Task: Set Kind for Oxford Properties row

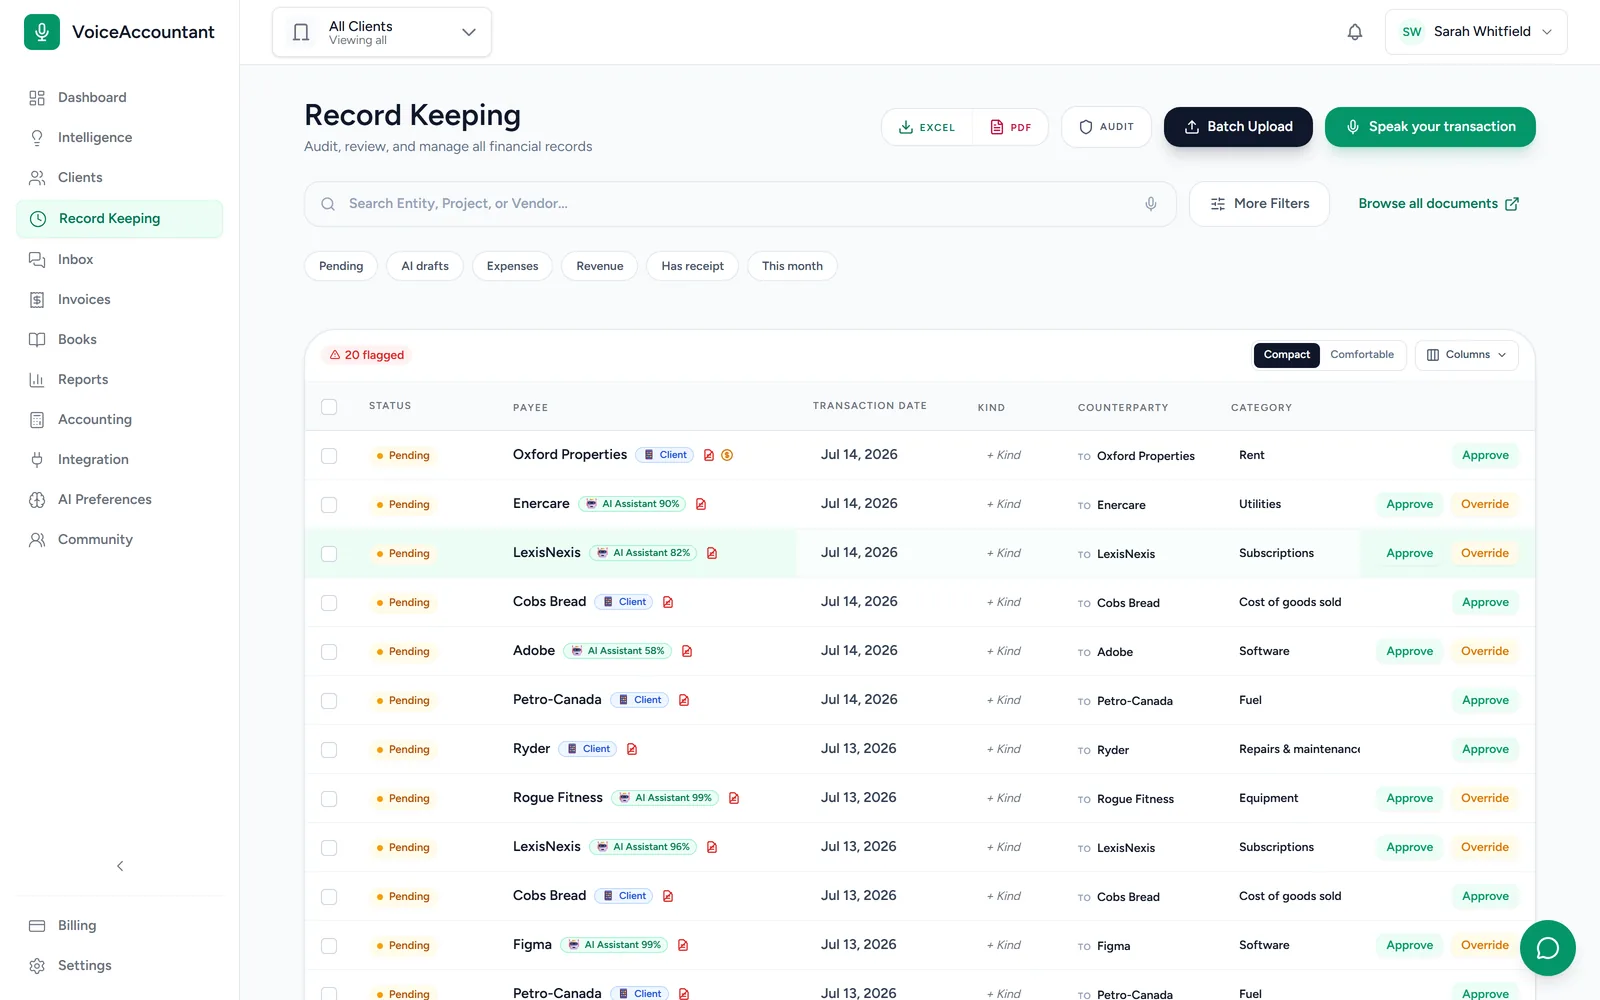Action: (x=1004, y=455)
